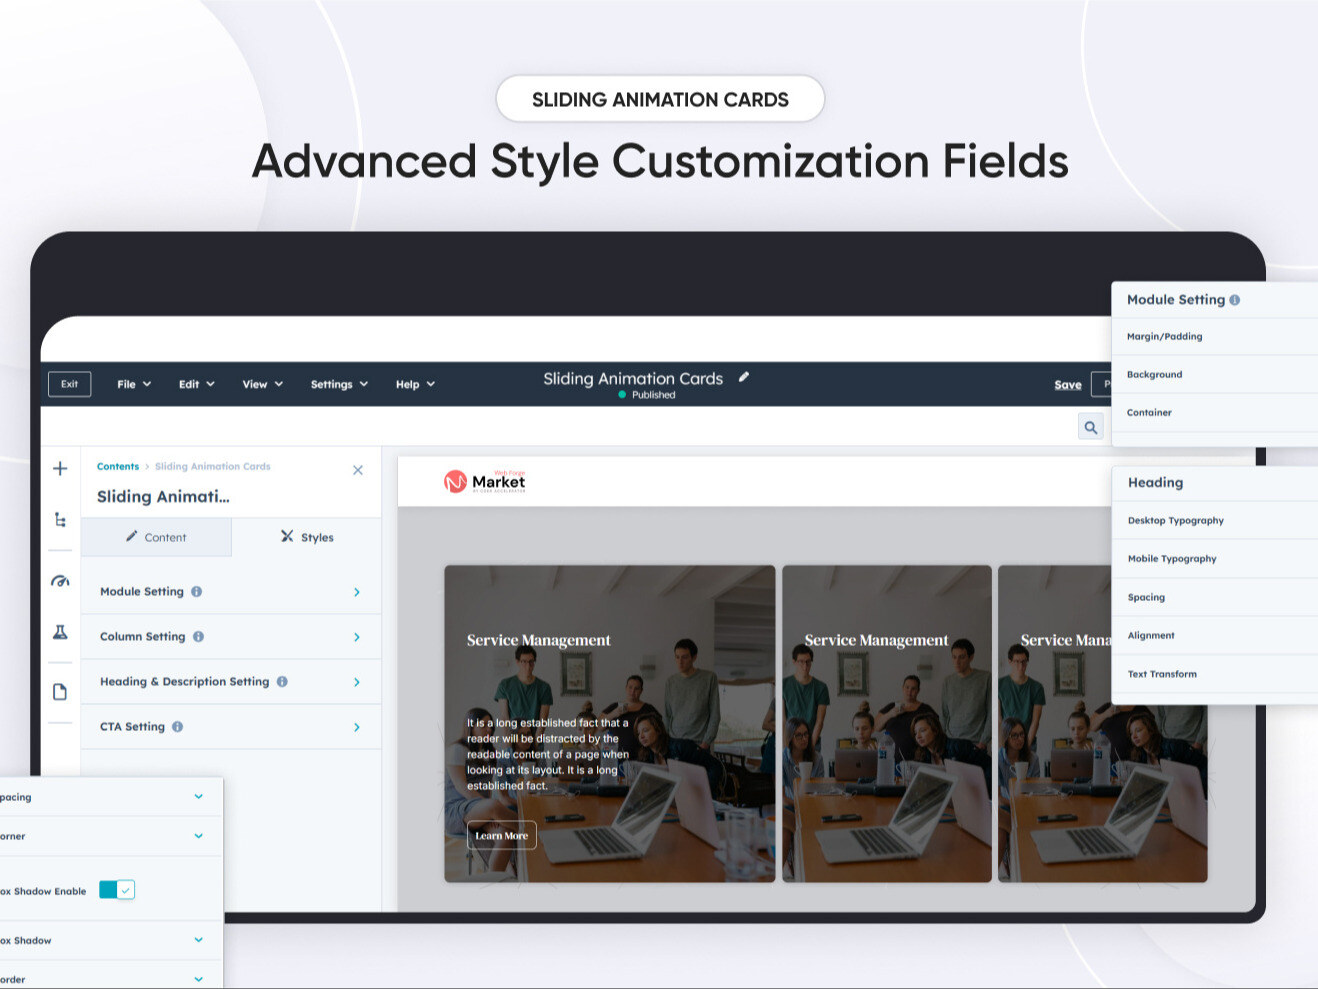Screen dimensions: 1318x989
Task: Click the info icon next to CTA Setting
Action: click(177, 726)
